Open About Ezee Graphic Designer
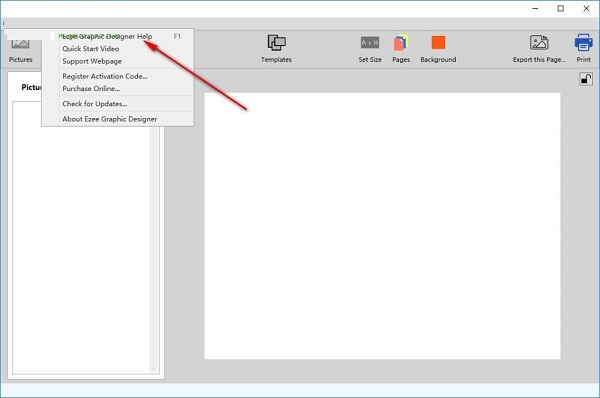The width and height of the screenshot is (600, 398). (x=117, y=119)
